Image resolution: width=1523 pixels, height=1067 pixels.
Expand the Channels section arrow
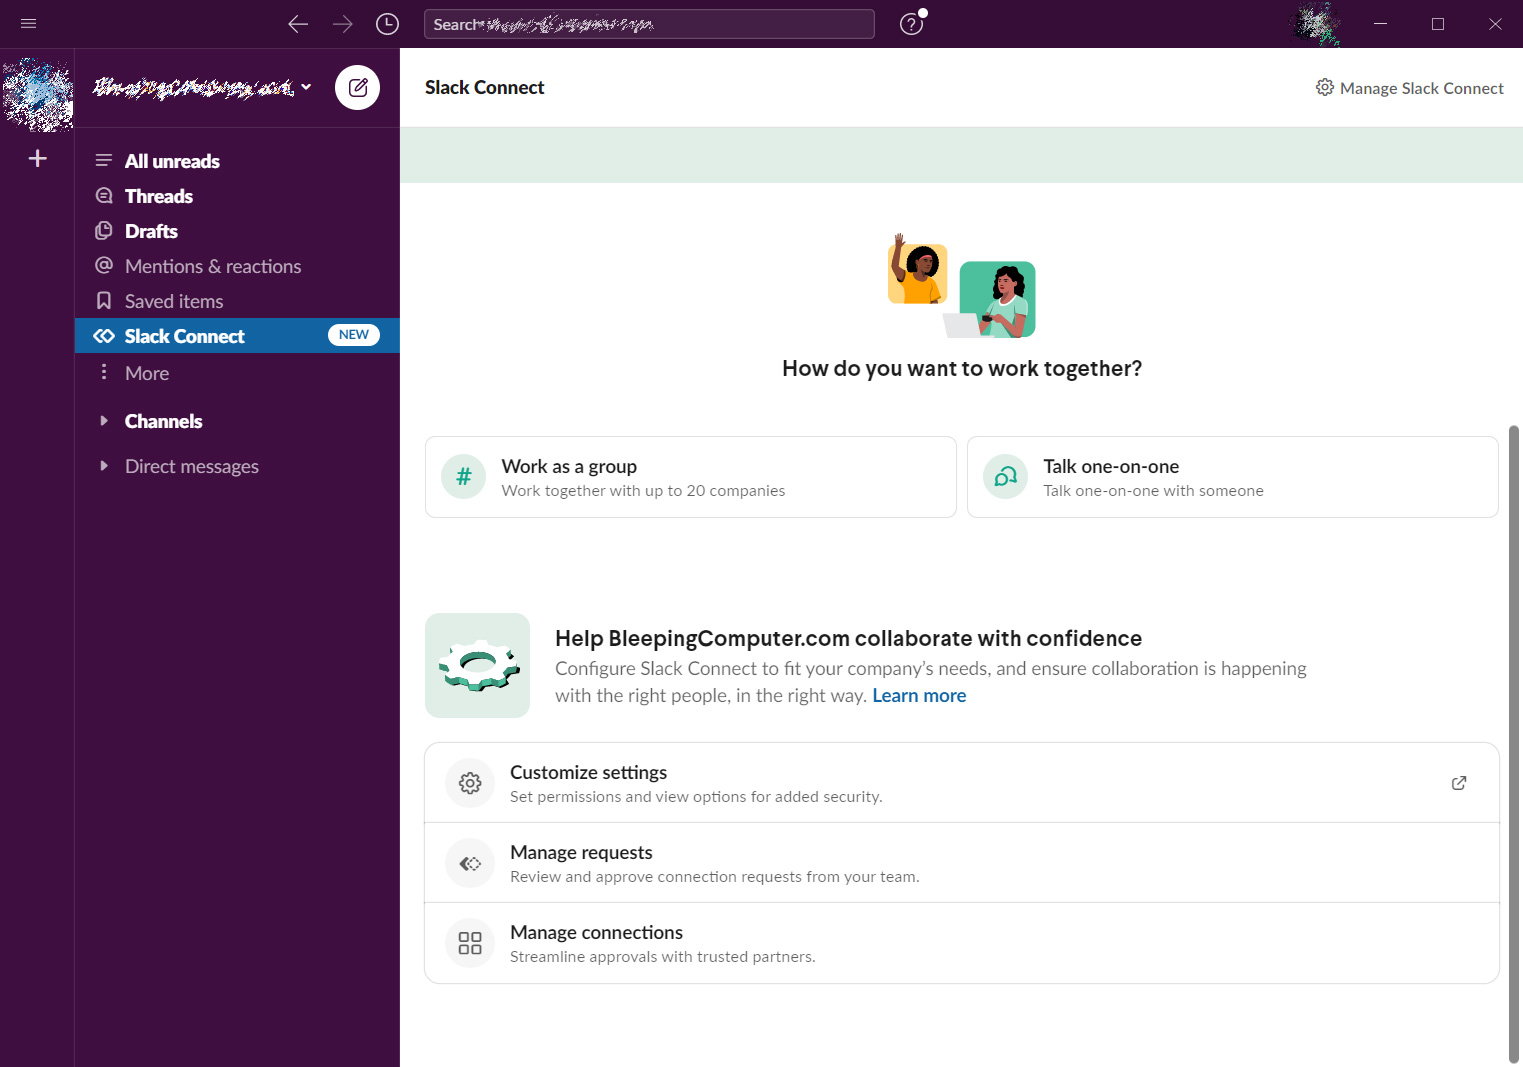[x=104, y=421]
